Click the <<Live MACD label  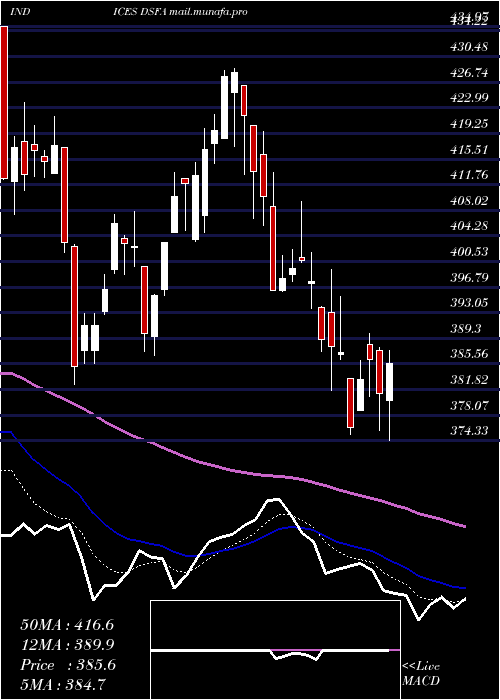(x=421, y=674)
